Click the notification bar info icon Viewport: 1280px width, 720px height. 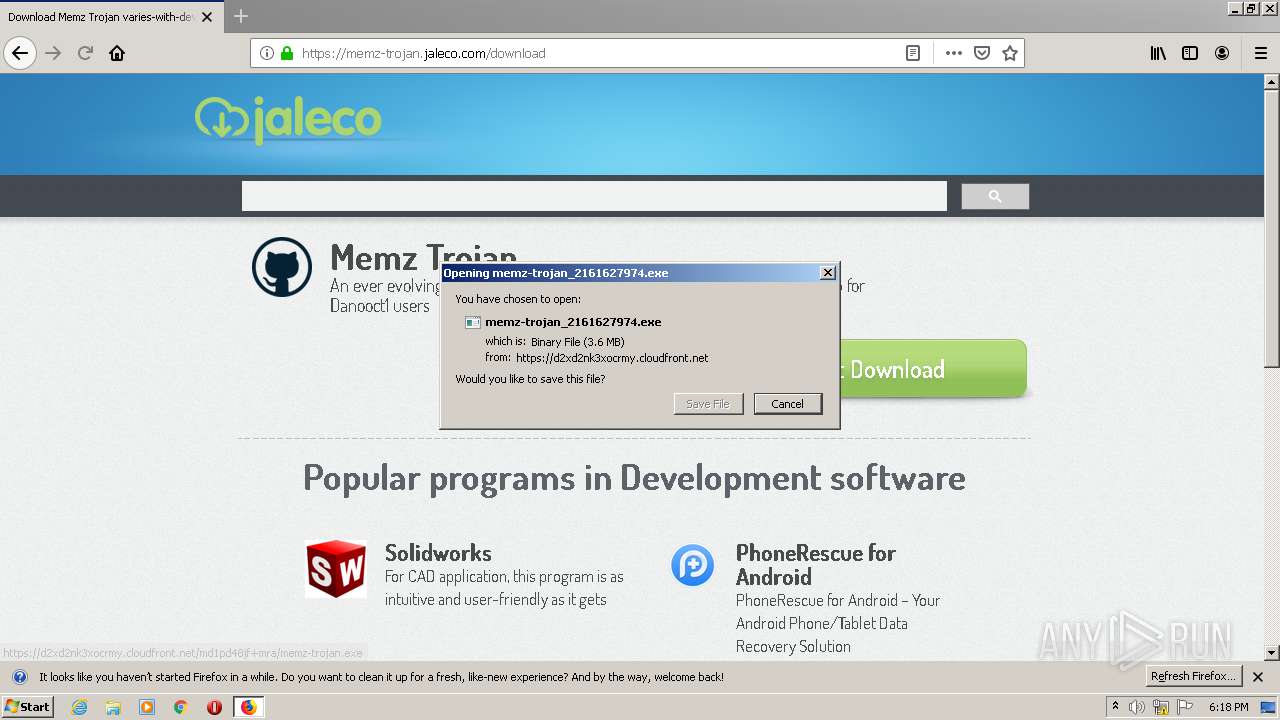(x=19, y=677)
